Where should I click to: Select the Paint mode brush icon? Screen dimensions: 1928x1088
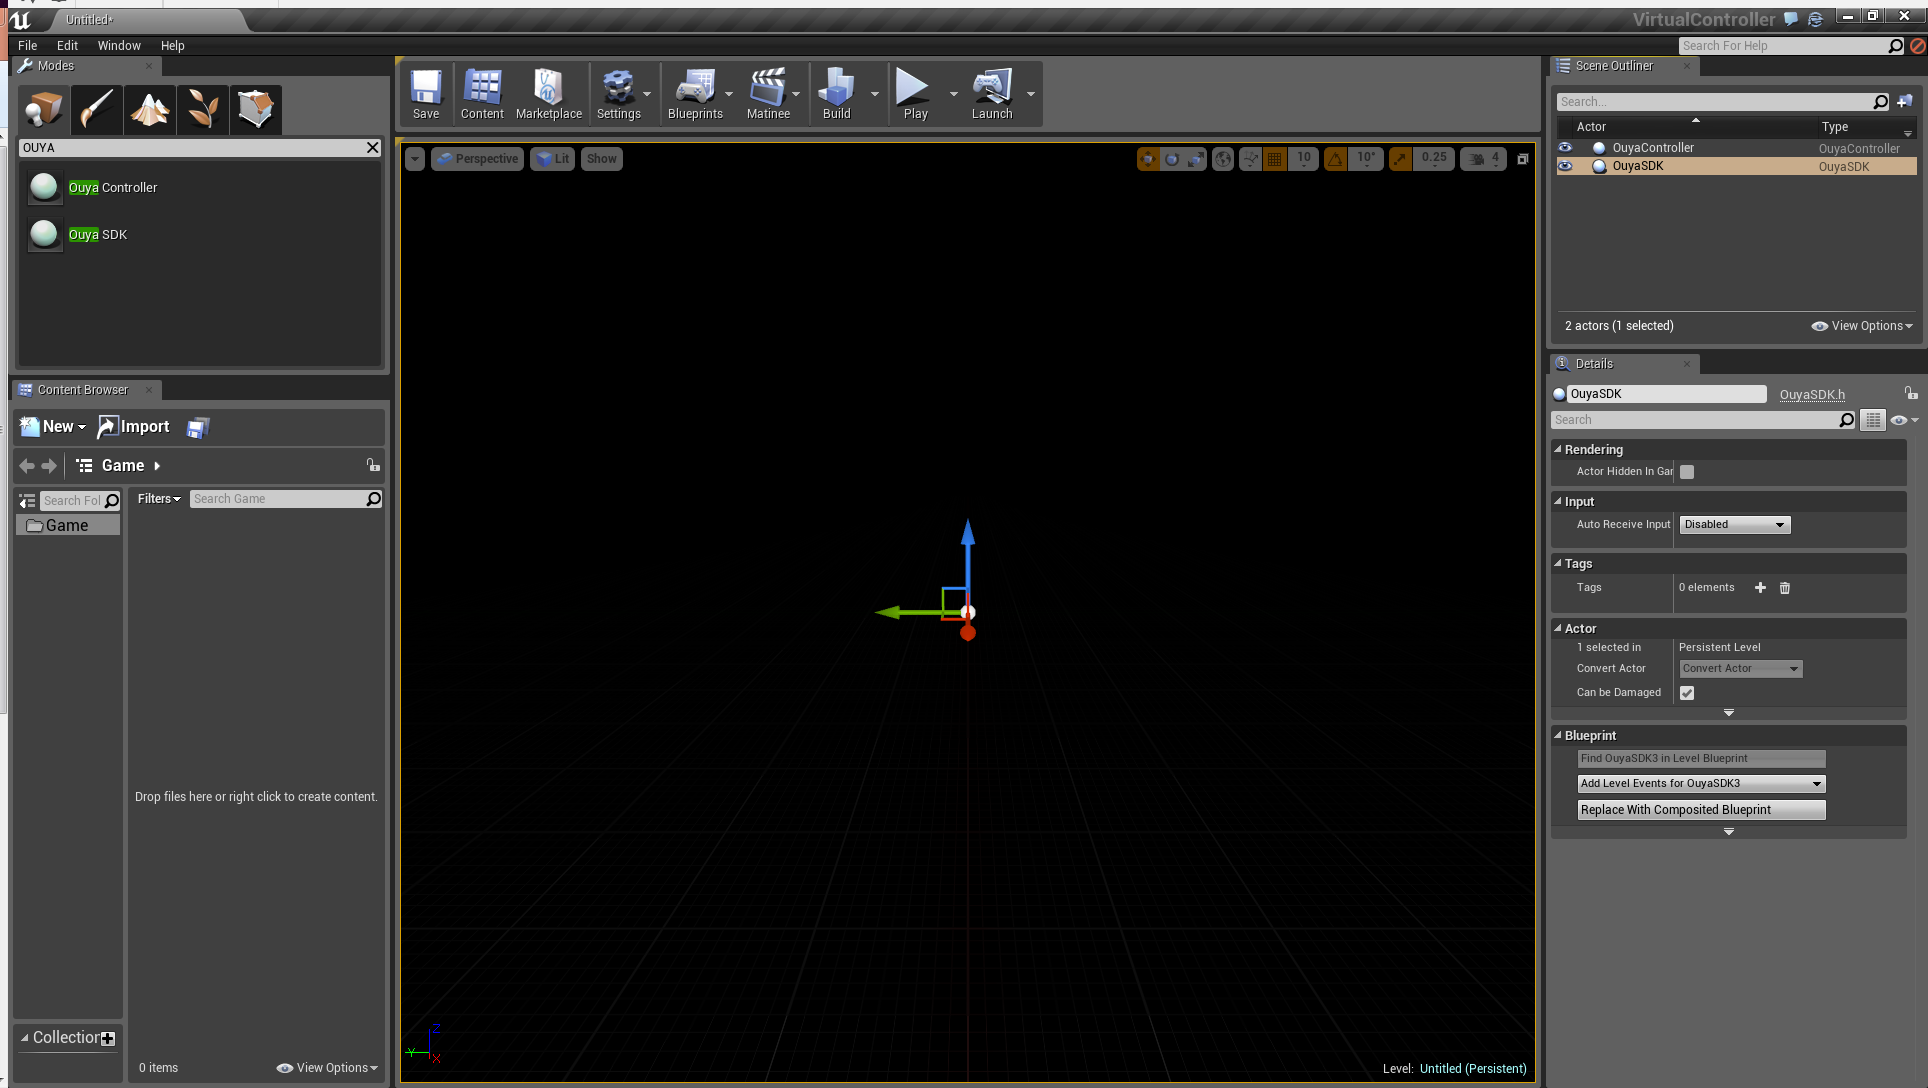[x=97, y=109]
